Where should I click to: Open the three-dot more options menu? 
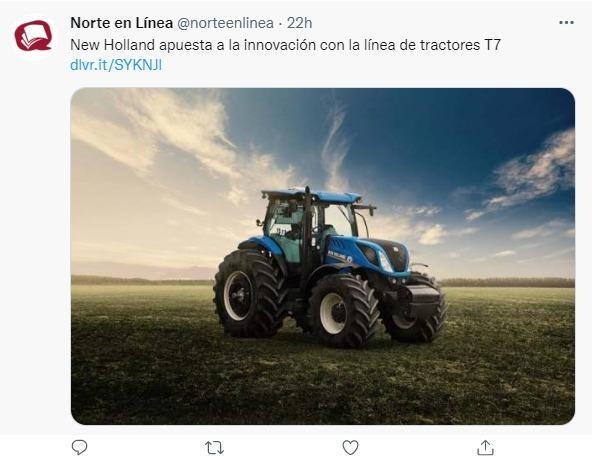point(566,23)
